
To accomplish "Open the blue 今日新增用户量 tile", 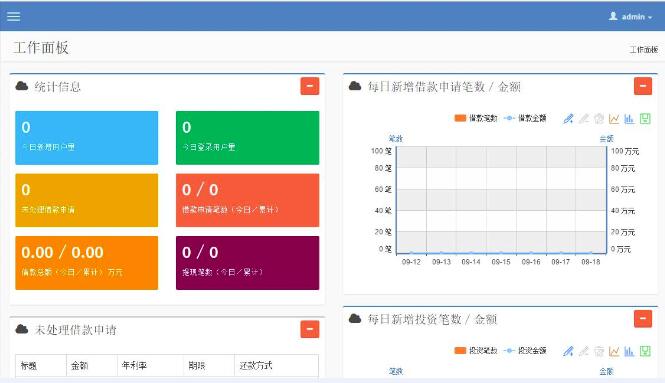I will click(x=87, y=138).
